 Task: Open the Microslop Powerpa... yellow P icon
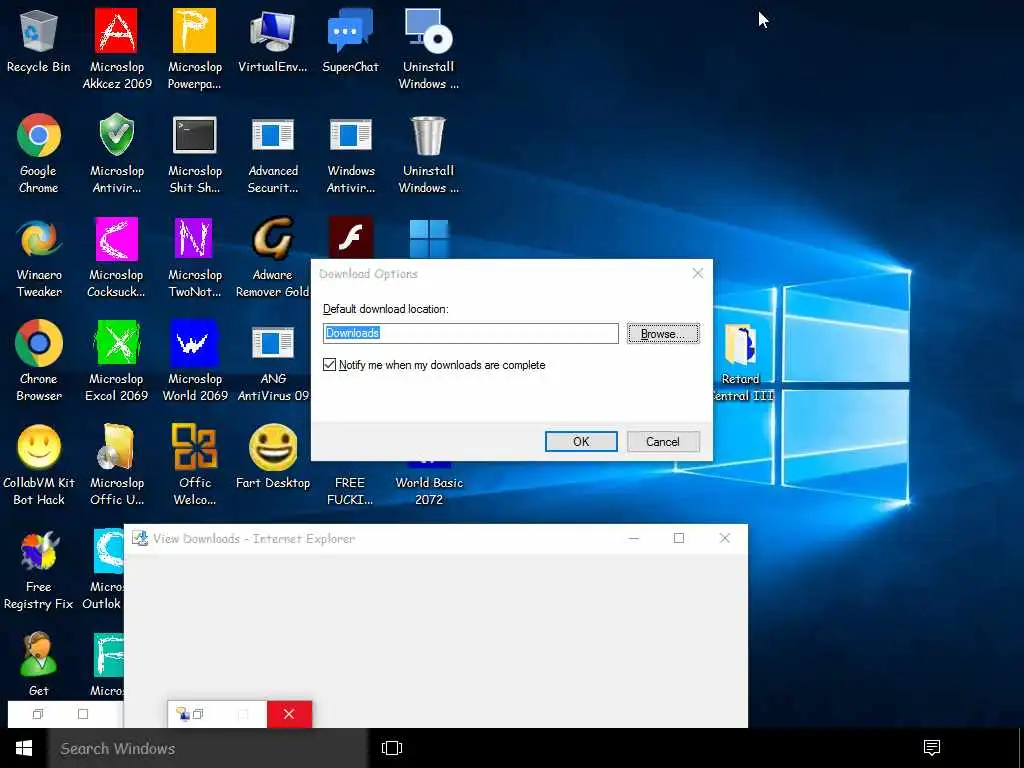tap(195, 49)
